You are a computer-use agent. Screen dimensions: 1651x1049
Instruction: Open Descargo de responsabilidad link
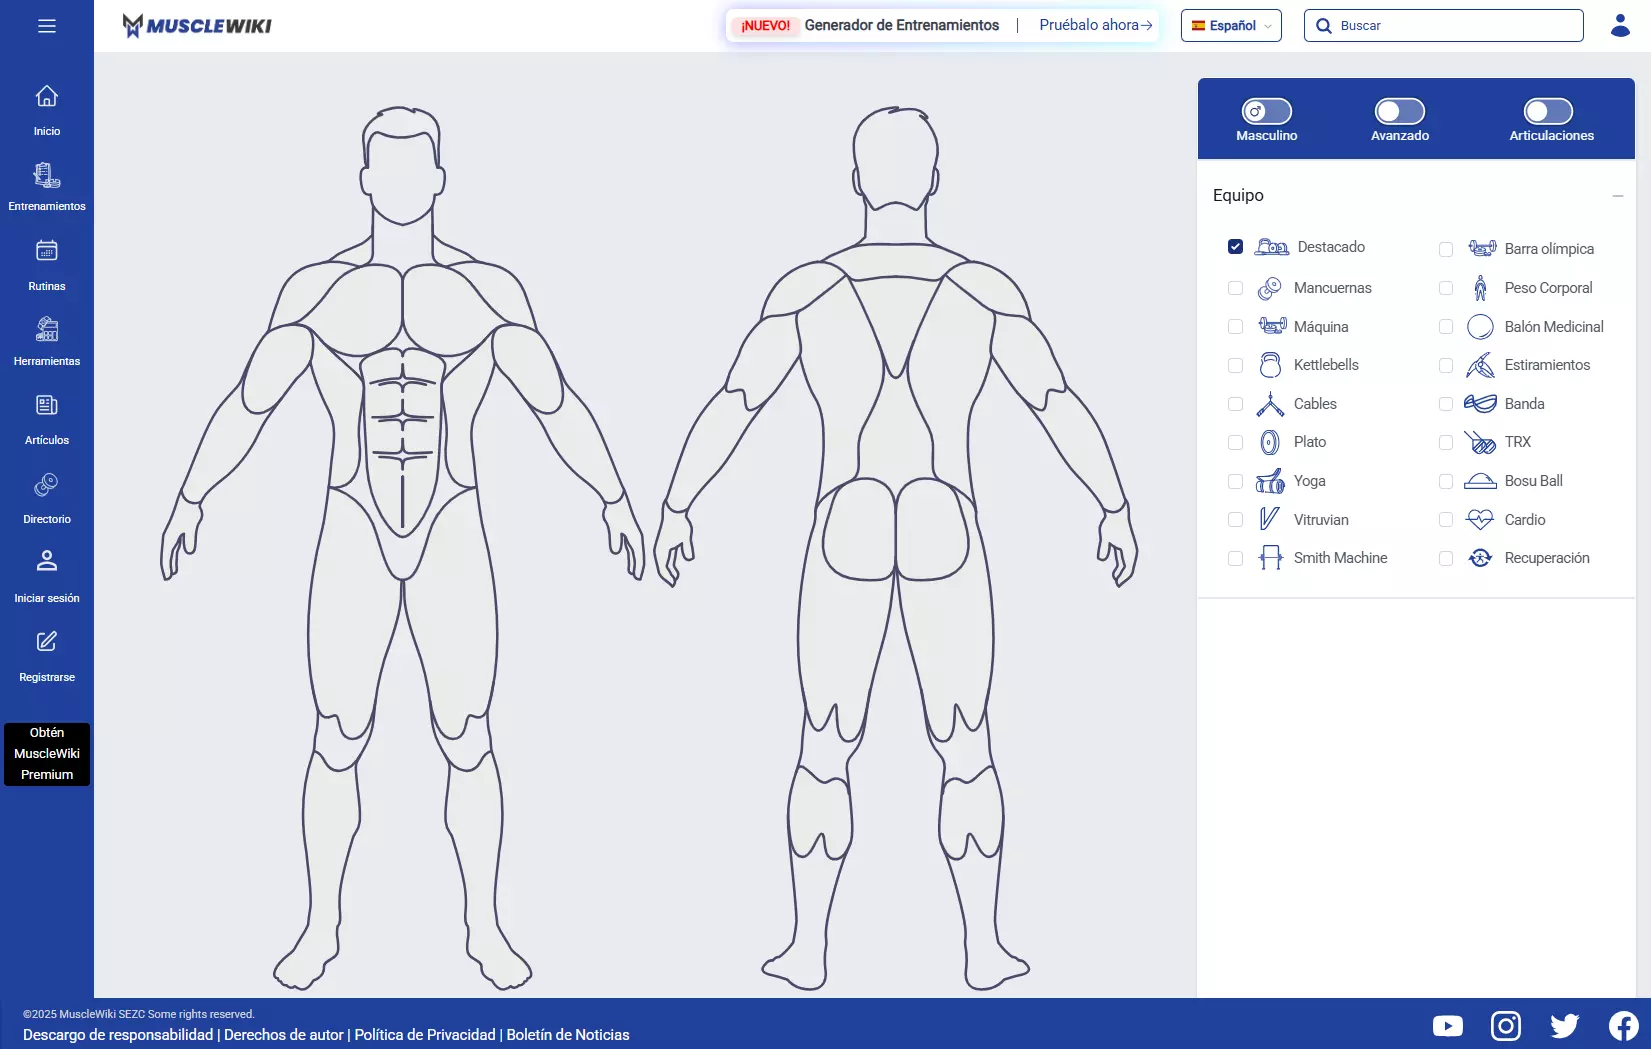[x=118, y=1035]
